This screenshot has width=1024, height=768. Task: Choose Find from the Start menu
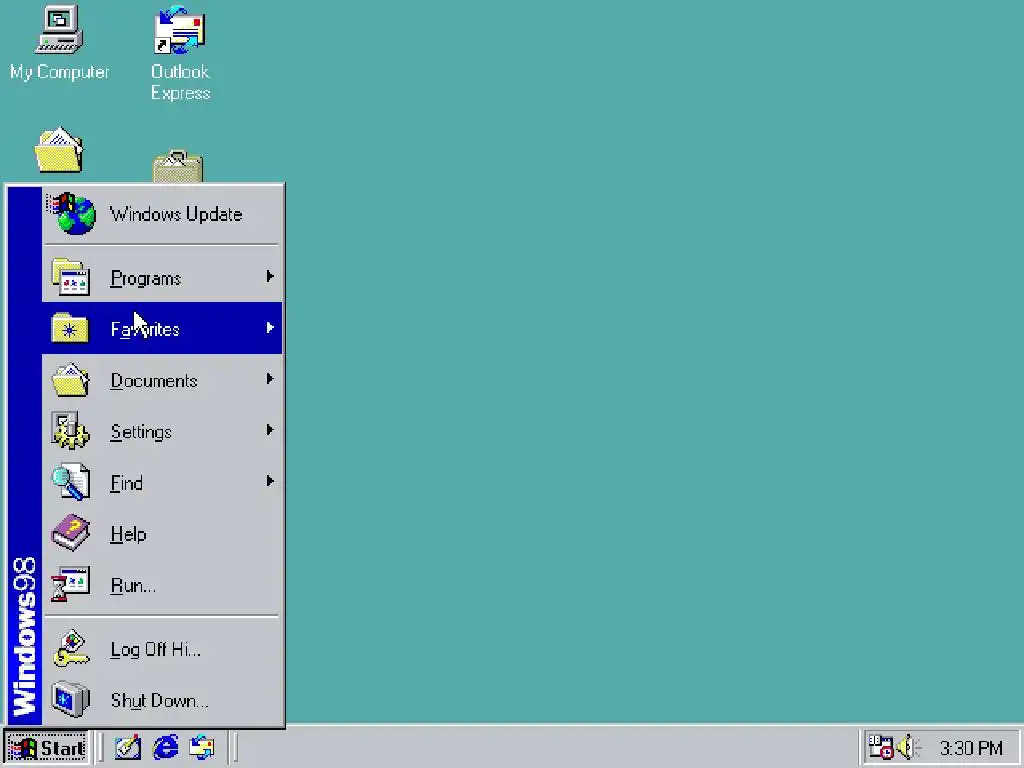pyautogui.click(x=162, y=482)
